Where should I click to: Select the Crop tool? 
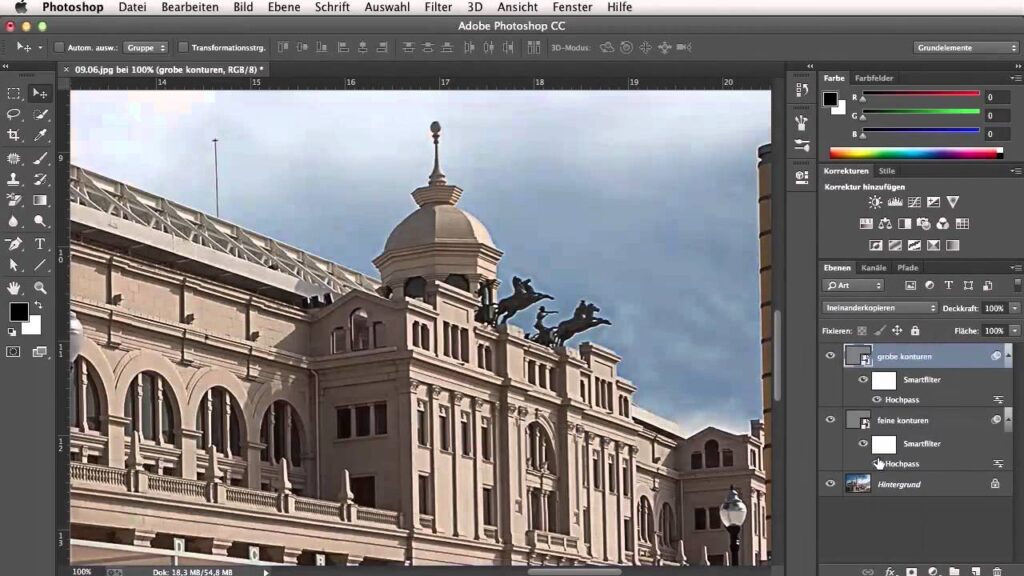tap(14, 135)
